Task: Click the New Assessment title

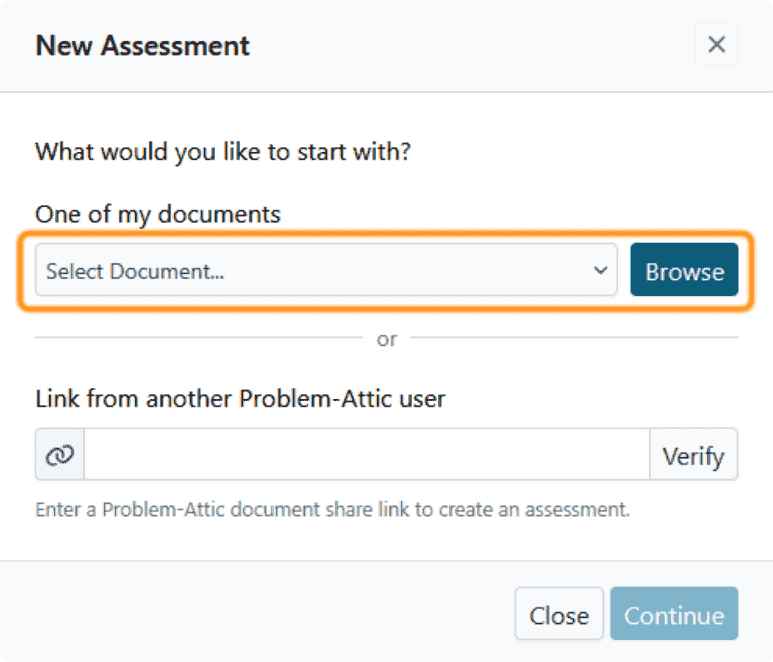Action: pos(143,46)
